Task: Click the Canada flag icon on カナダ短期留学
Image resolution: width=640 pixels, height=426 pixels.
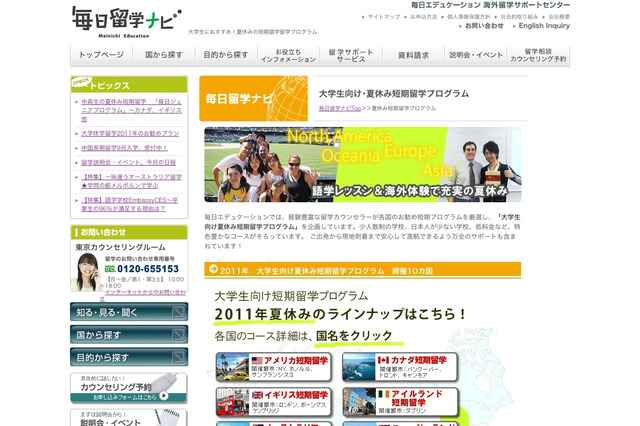Action: 383,360
